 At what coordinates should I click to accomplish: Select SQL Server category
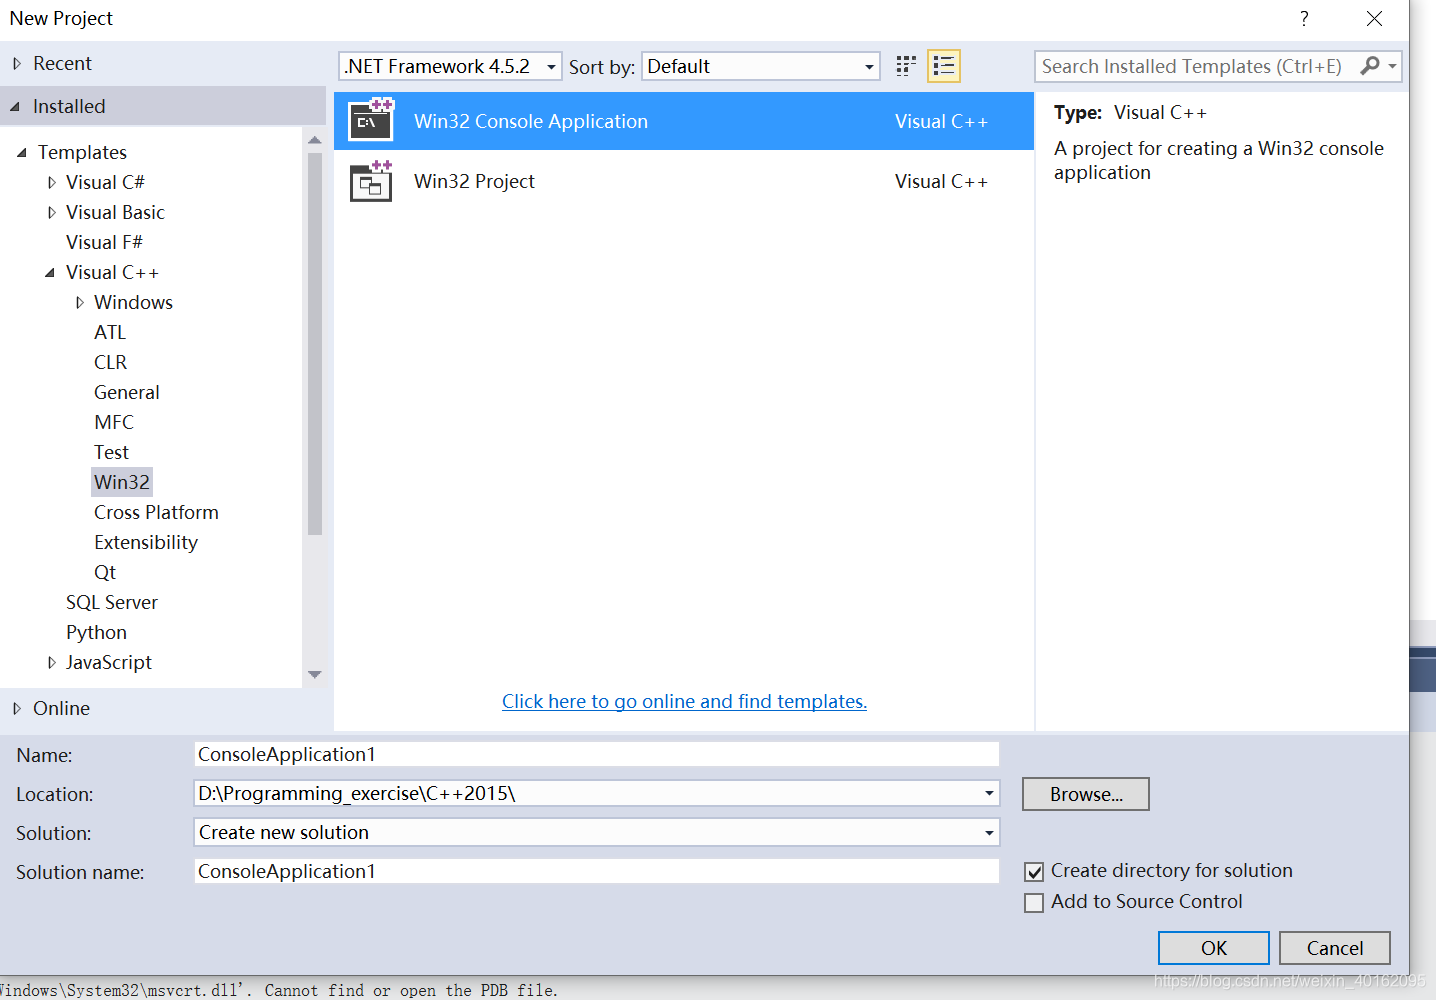click(112, 602)
